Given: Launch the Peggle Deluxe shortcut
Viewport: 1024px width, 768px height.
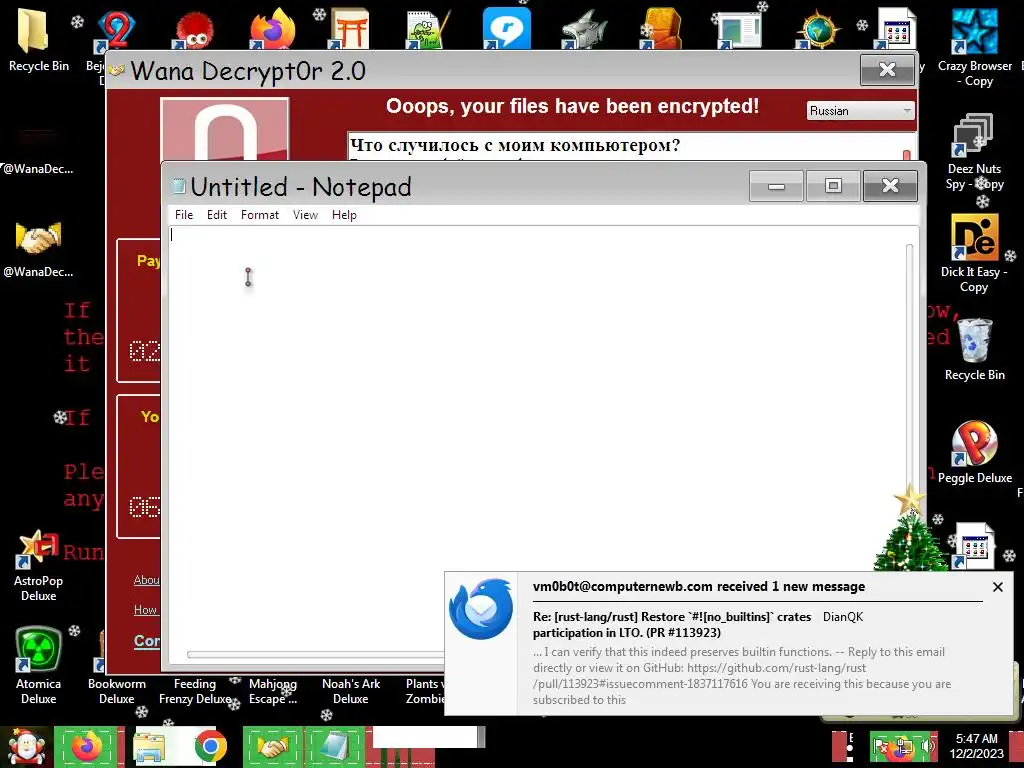Looking at the screenshot, I should [974, 452].
